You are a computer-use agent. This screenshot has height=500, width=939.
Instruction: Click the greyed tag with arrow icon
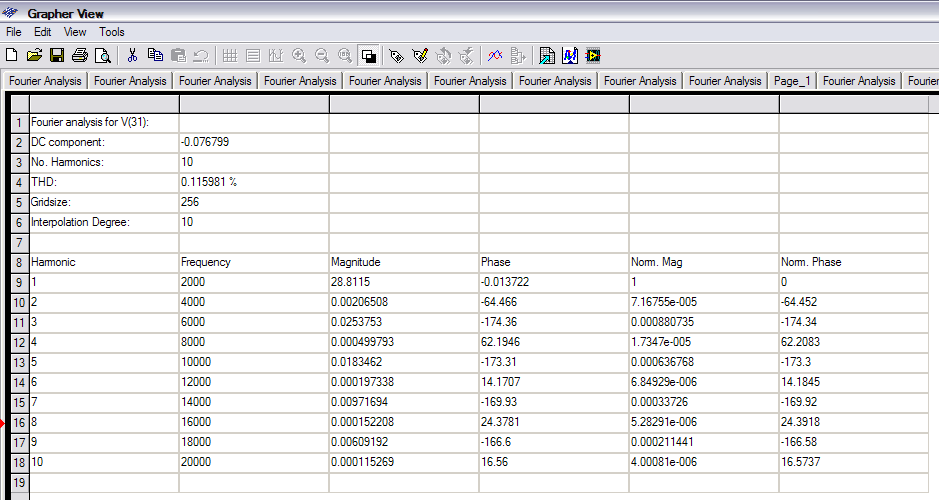466,56
